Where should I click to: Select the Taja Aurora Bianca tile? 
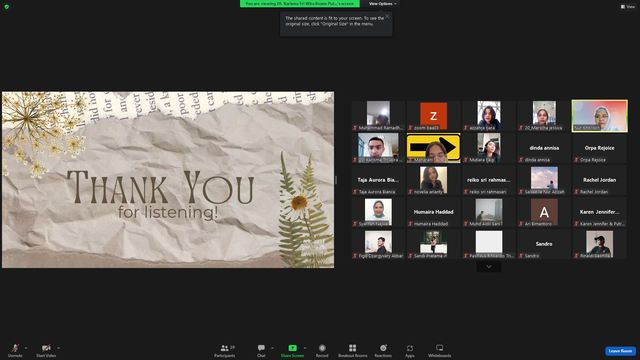(378, 180)
